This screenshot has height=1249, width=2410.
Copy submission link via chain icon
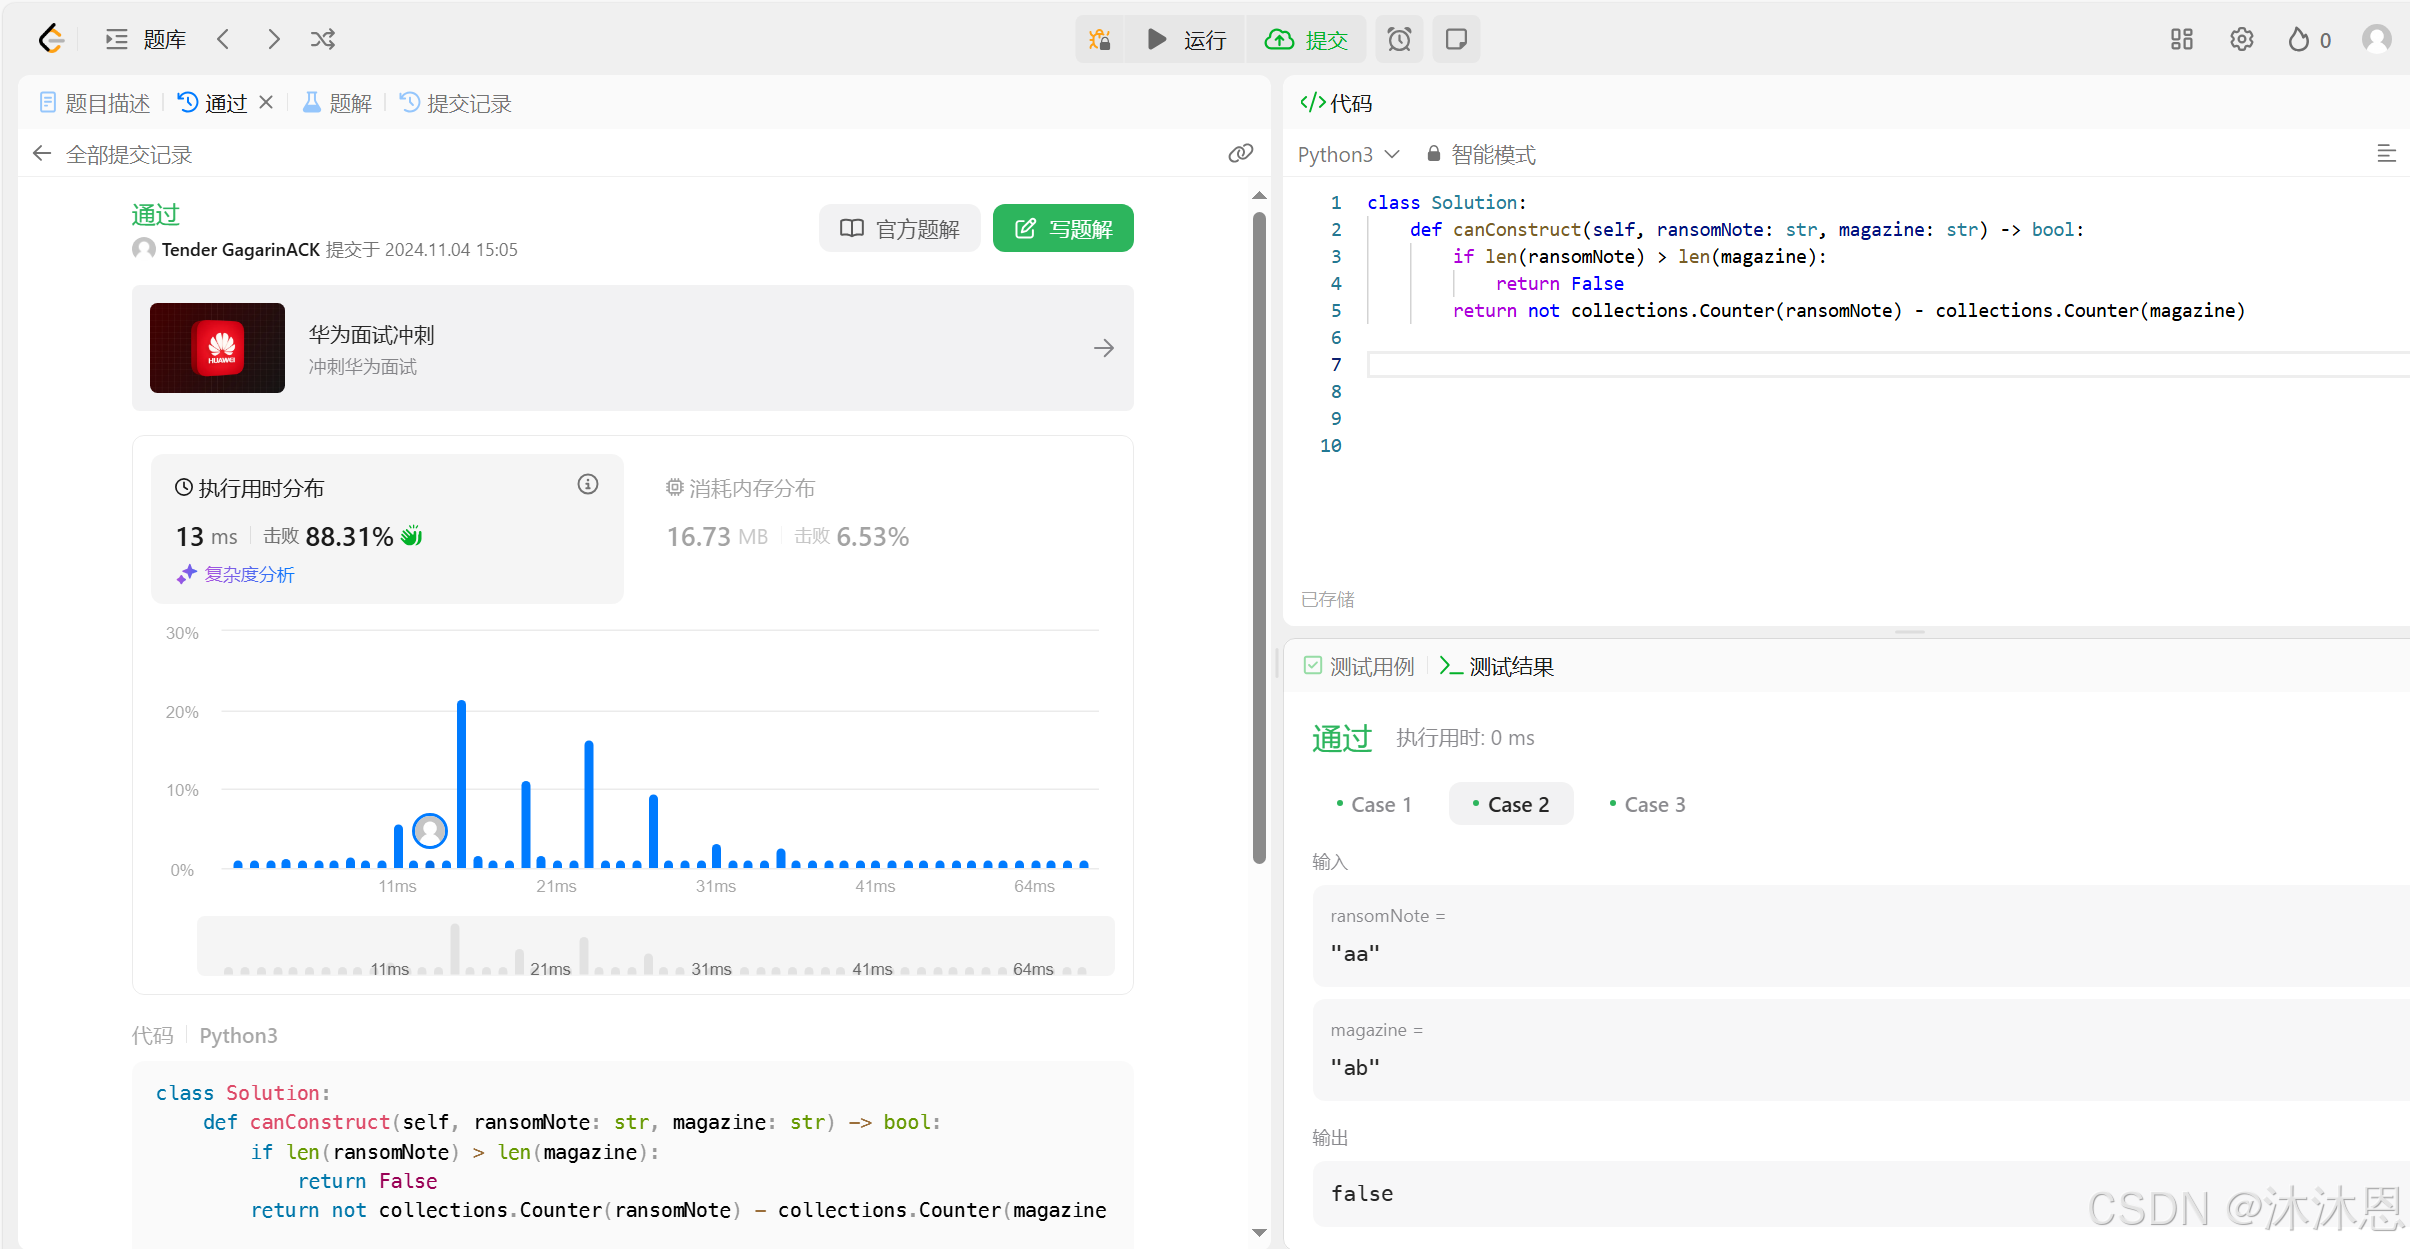pyautogui.click(x=1240, y=153)
